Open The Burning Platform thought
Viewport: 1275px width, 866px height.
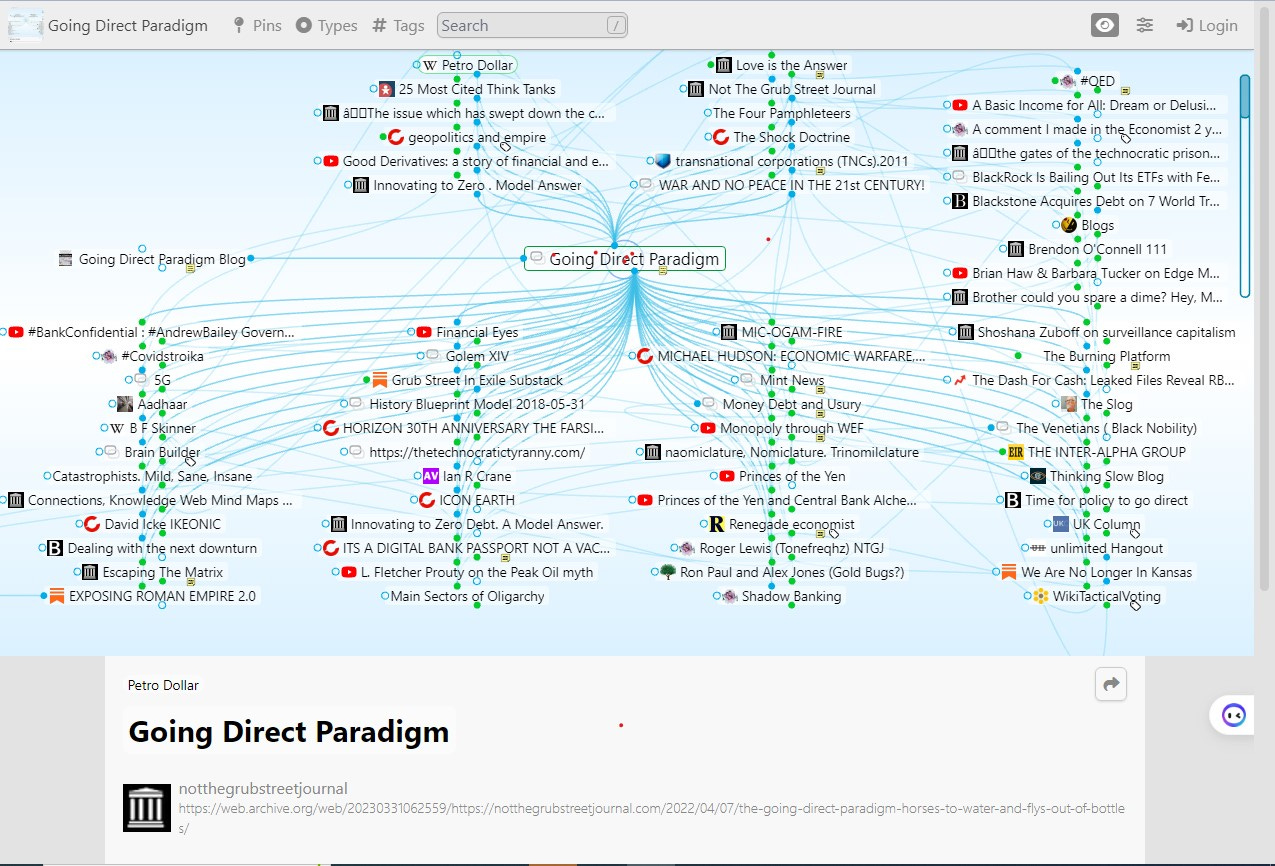(x=1106, y=356)
